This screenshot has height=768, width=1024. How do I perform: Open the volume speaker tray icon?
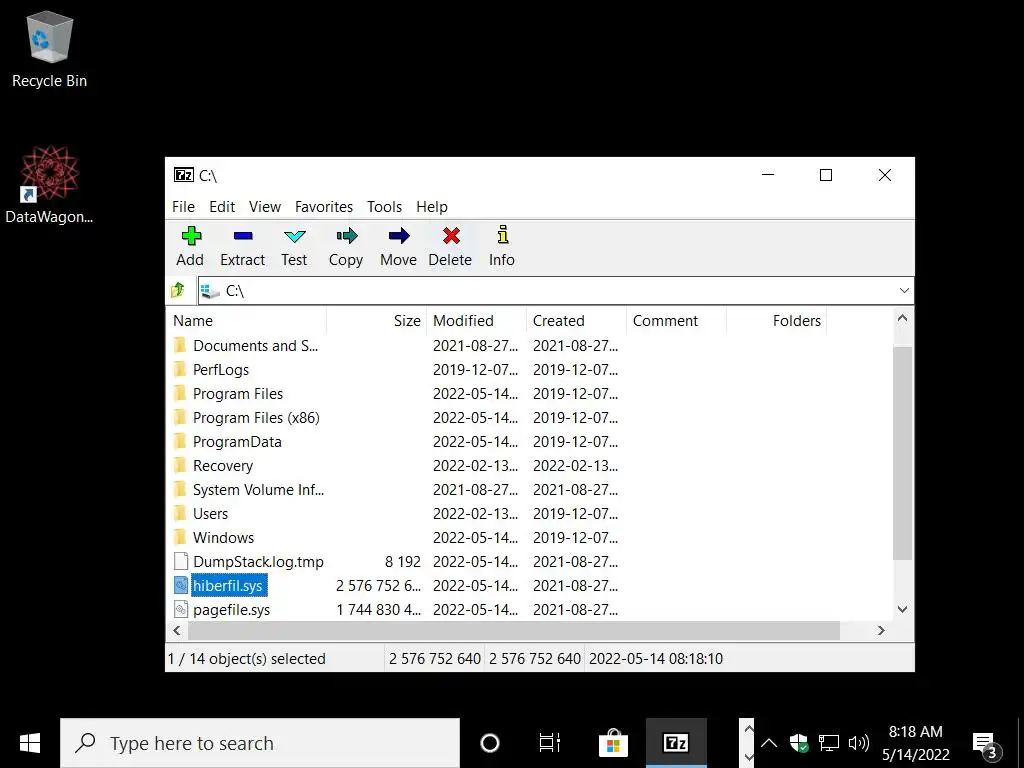(858, 743)
